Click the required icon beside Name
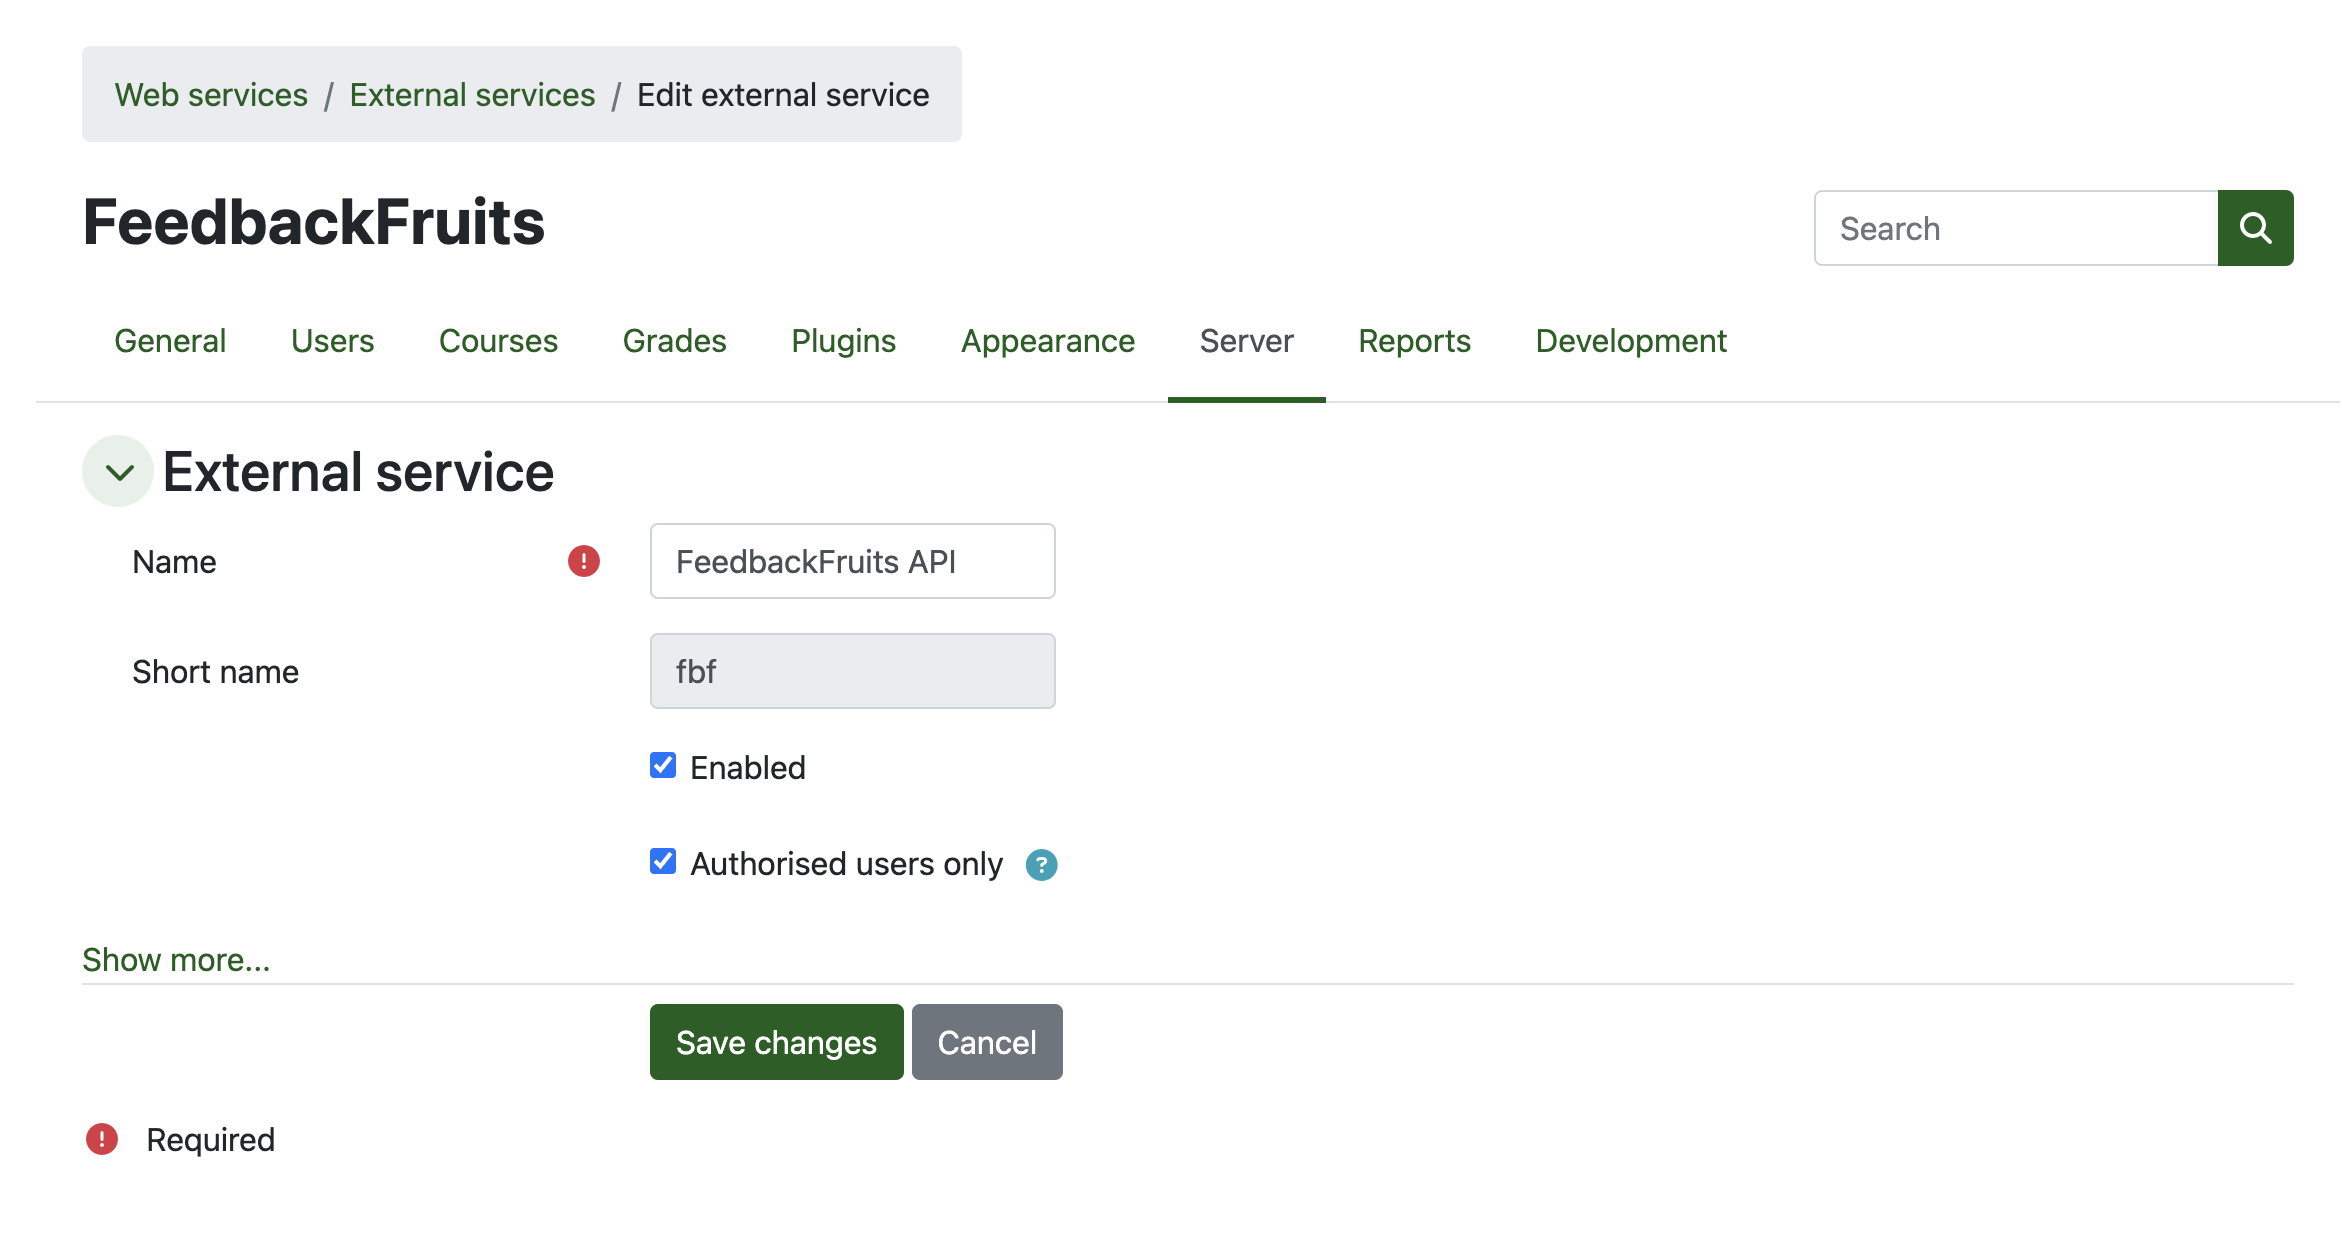The height and width of the screenshot is (1242, 2342). tap(584, 561)
